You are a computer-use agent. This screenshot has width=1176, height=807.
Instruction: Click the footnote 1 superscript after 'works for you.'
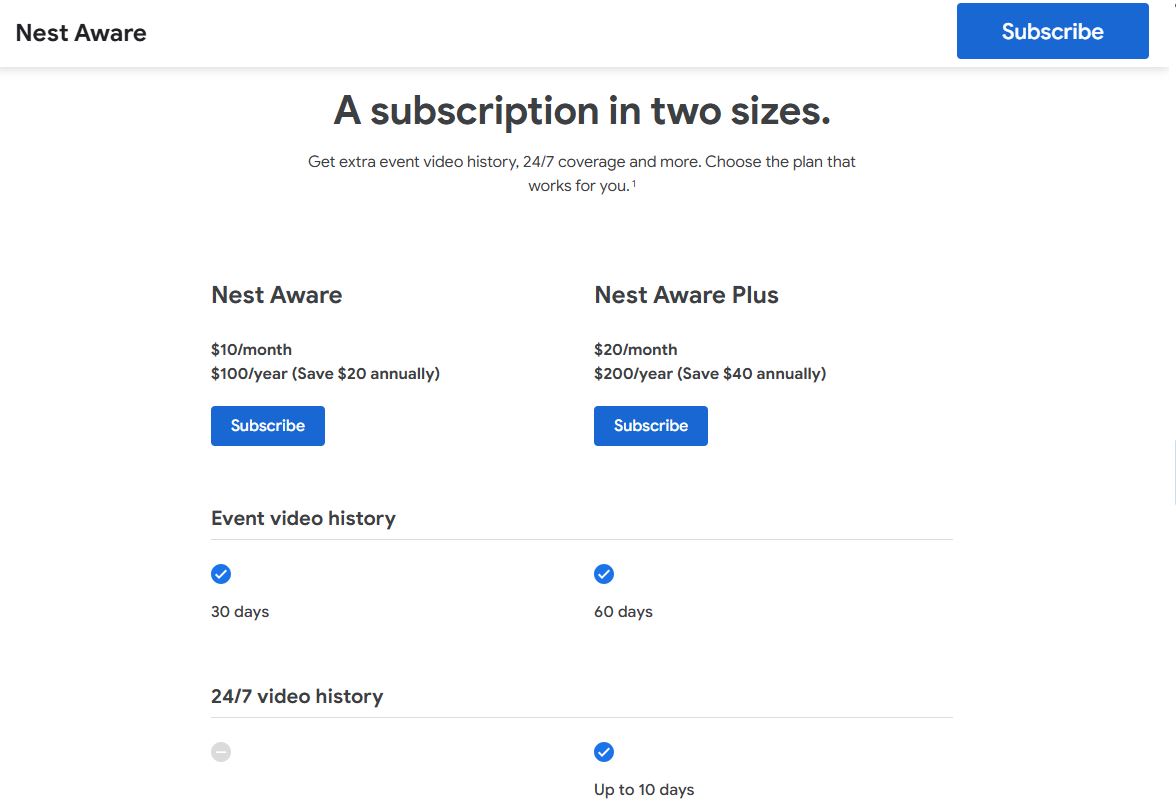tap(634, 183)
